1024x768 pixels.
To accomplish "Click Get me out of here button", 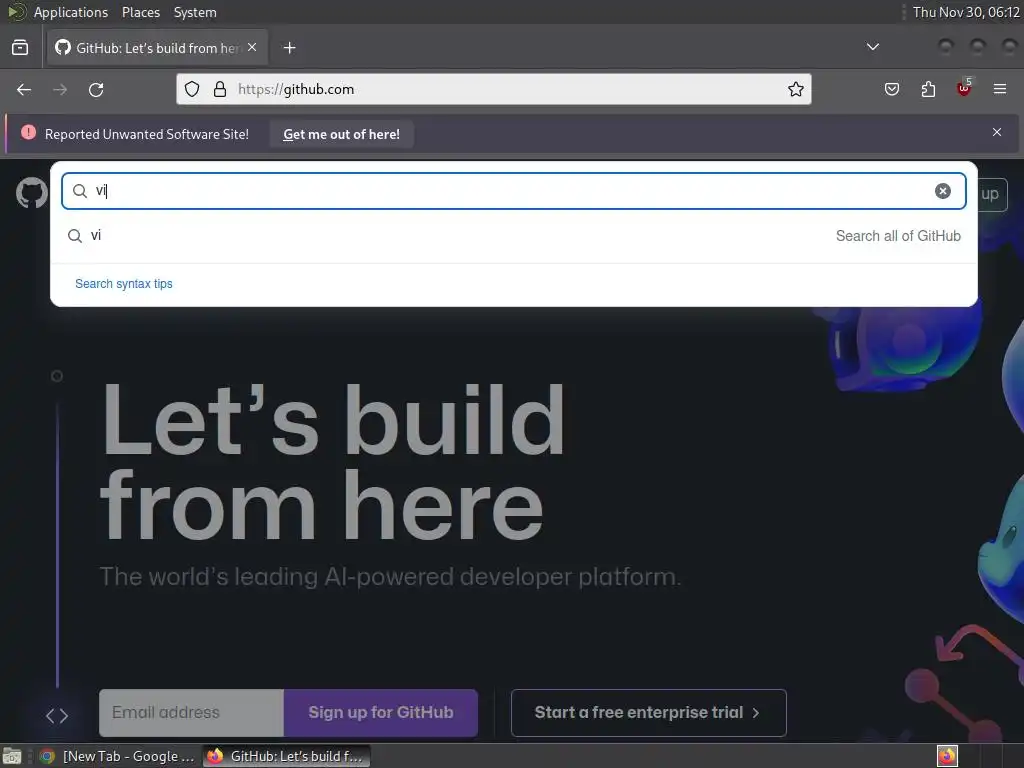I will pyautogui.click(x=342, y=134).
